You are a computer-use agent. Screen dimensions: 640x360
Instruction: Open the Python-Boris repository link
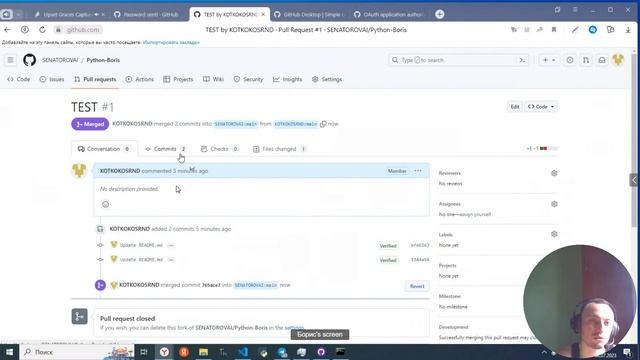tap(103, 60)
